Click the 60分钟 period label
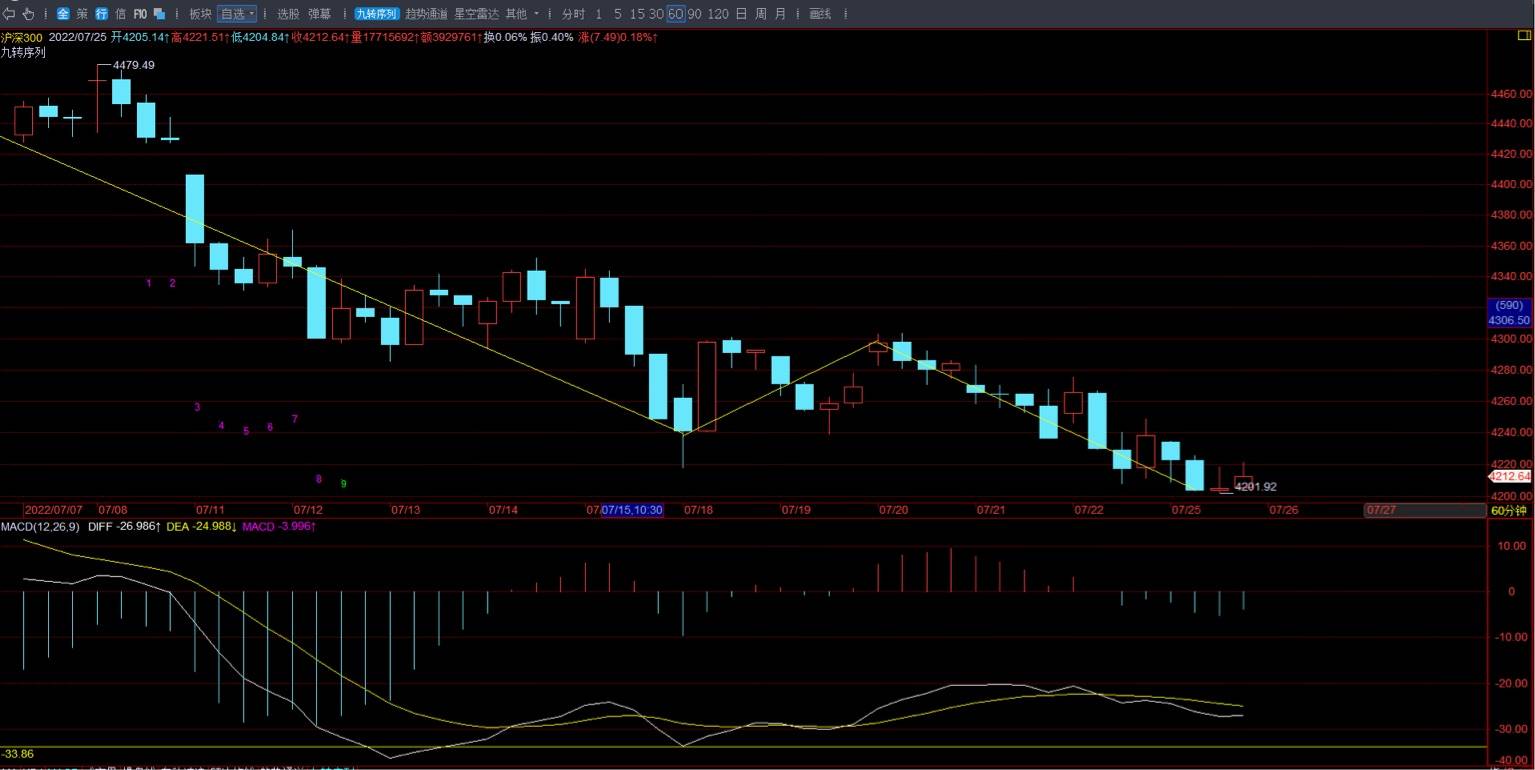Viewport: 1535px width, 770px height. coord(1510,511)
